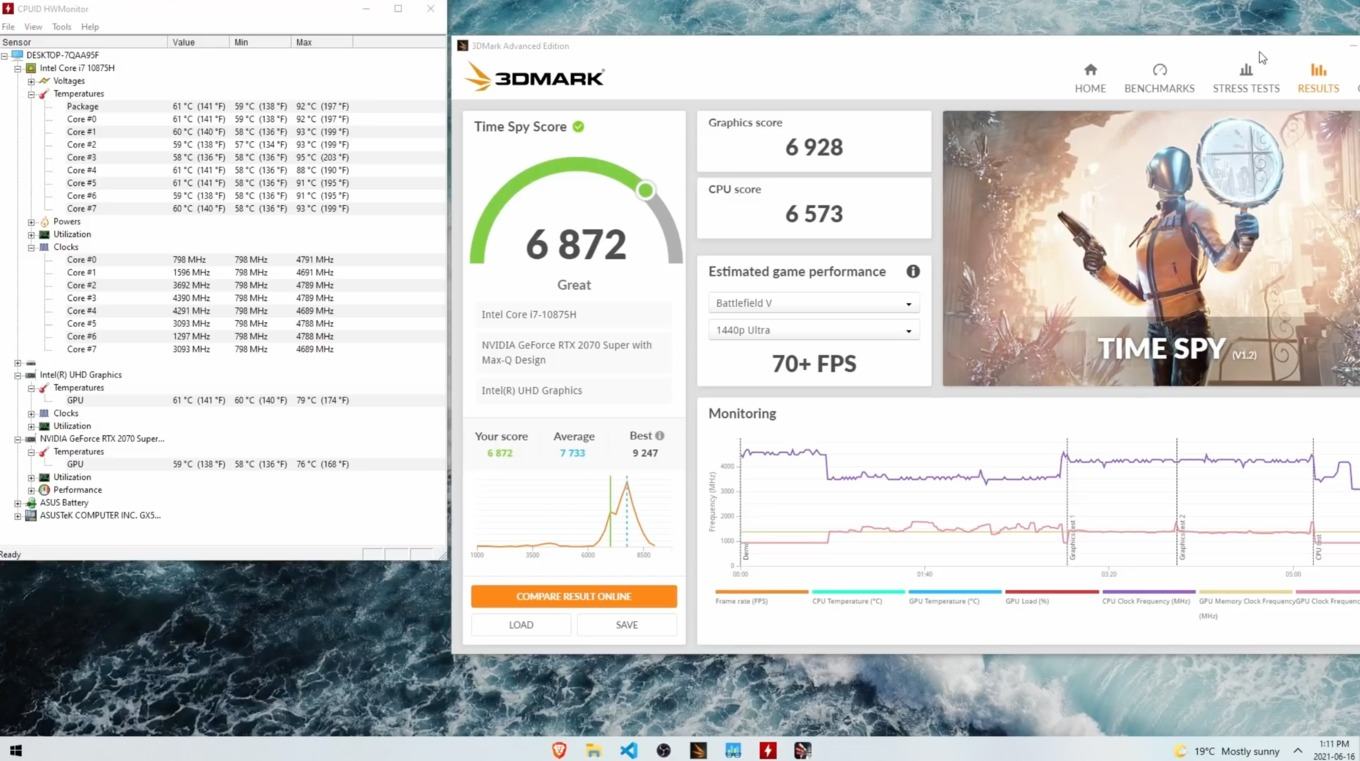Open the Home page in 3DMark

(1090, 78)
